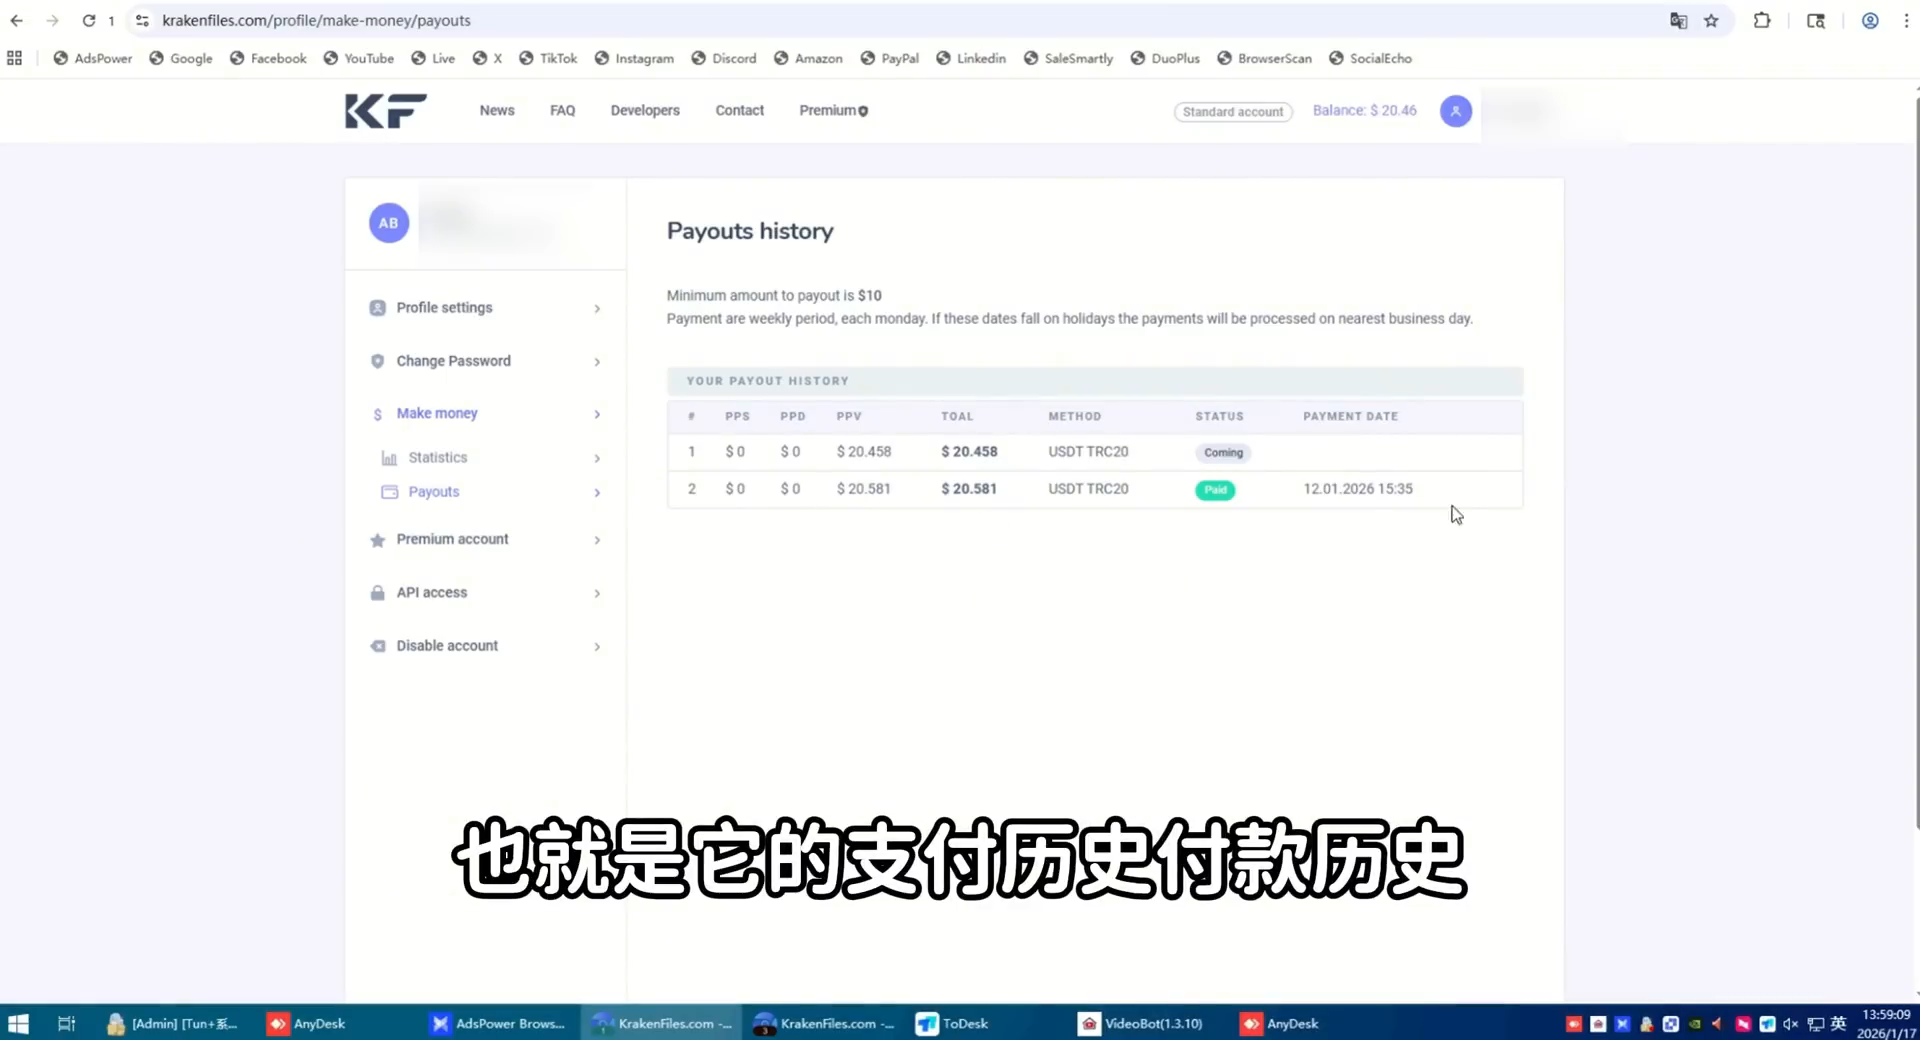Click the AB profile avatar circle
Screen dimensions: 1920x1040
(389, 223)
